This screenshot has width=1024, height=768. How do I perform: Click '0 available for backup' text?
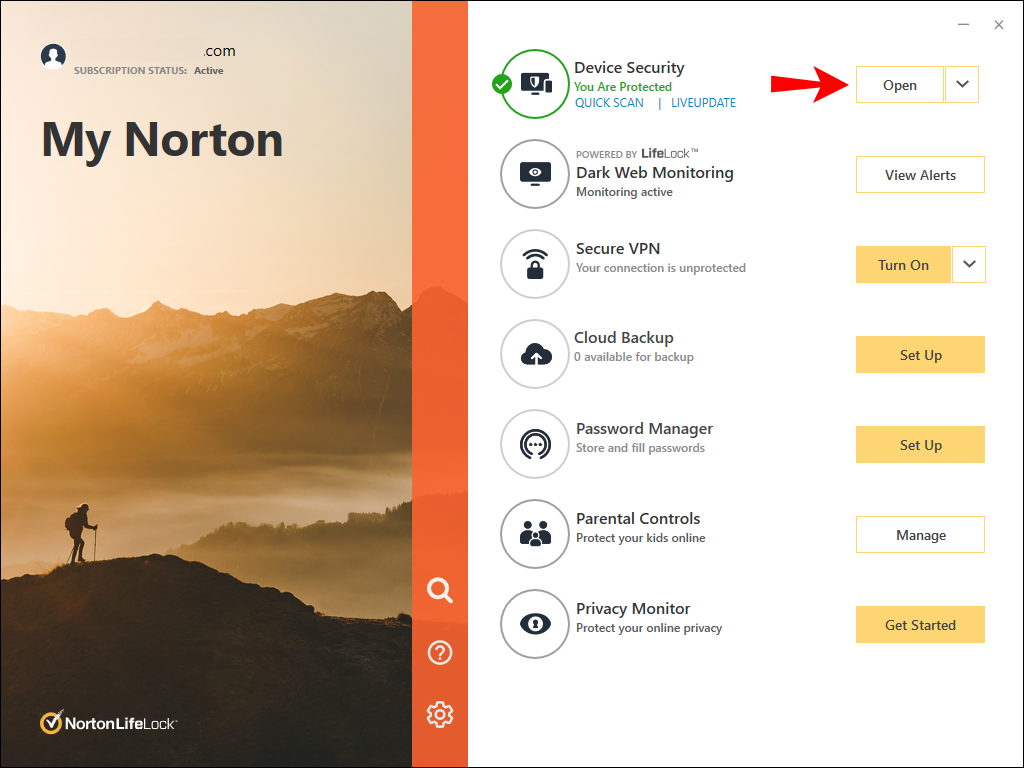pyautogui.click(x=633, y=357)
